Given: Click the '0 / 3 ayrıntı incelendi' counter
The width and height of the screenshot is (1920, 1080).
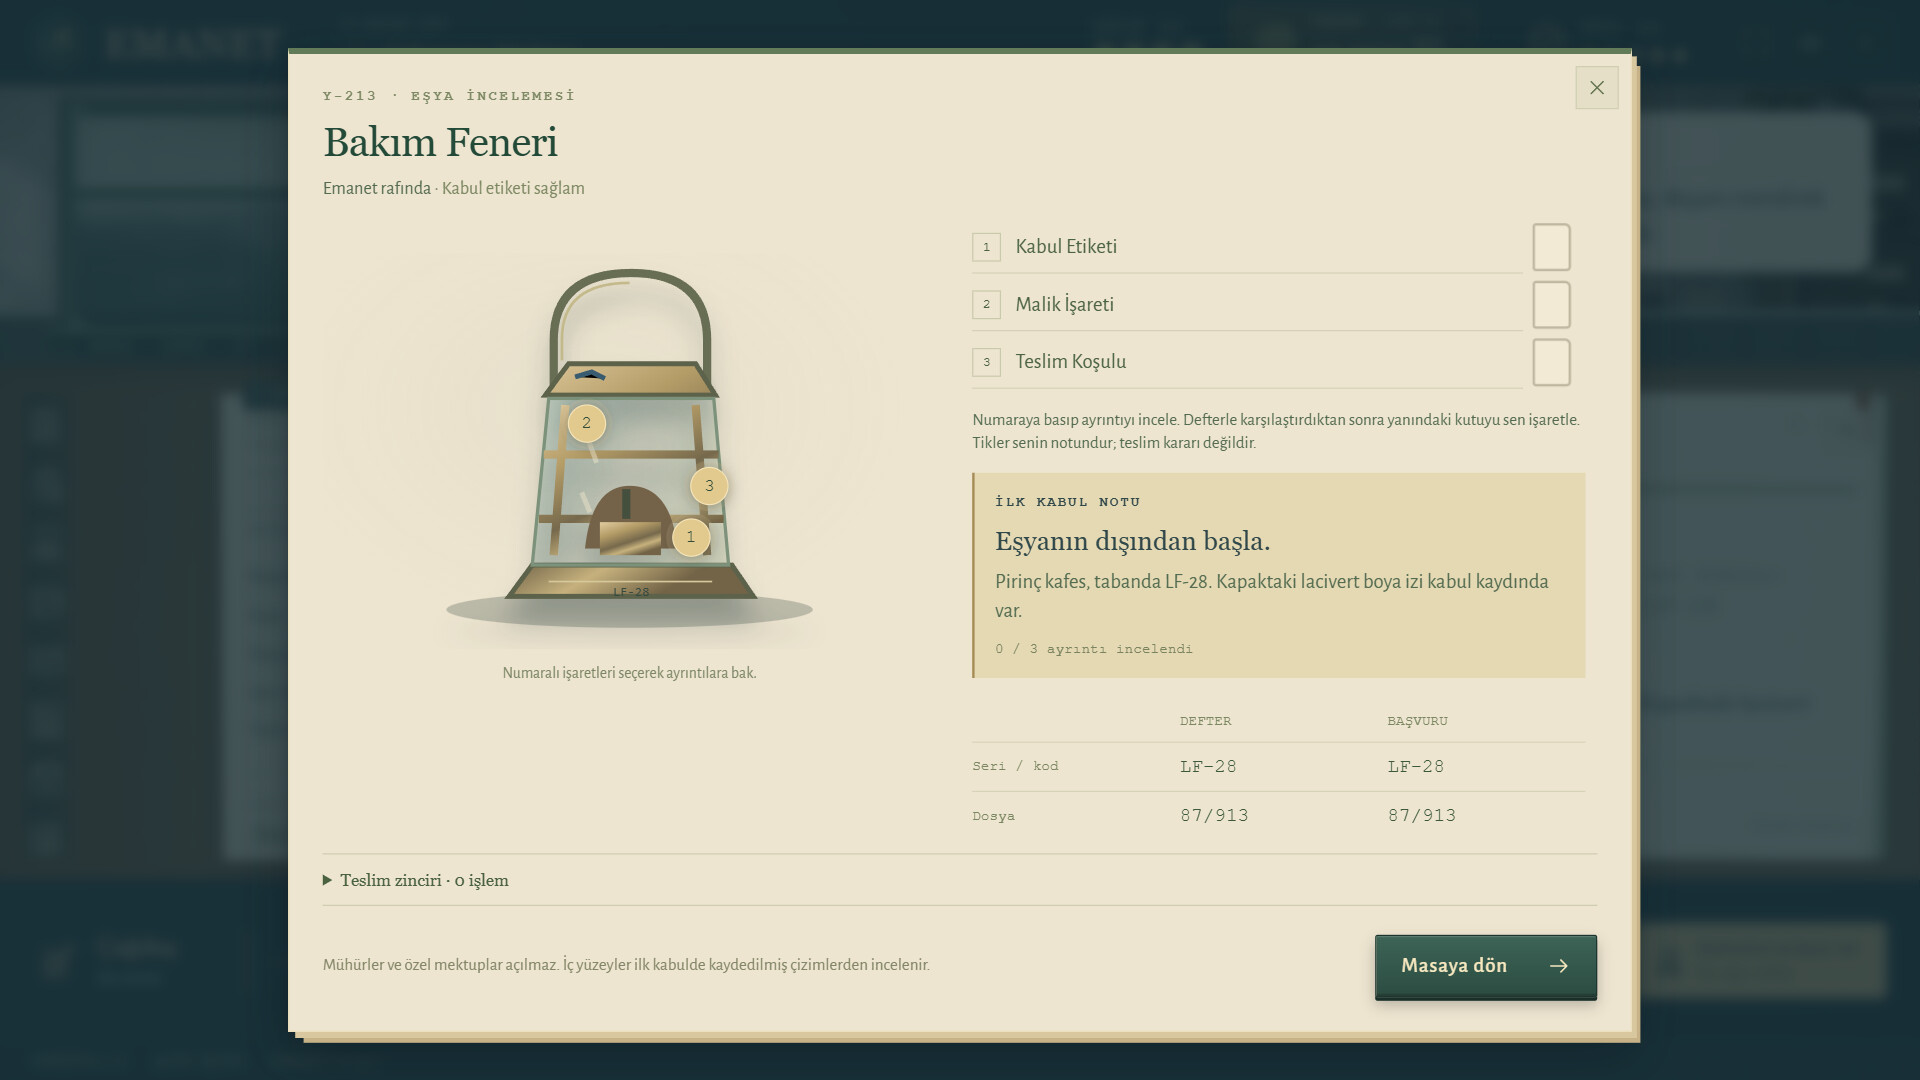Looking at the screenshot, I should [1094, 649].
